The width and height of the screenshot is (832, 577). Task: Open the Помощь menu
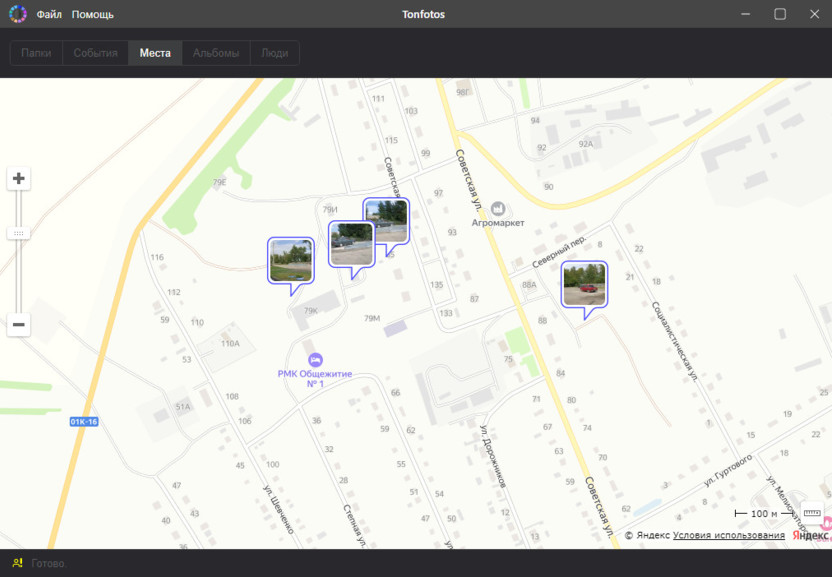pos(92,15)
